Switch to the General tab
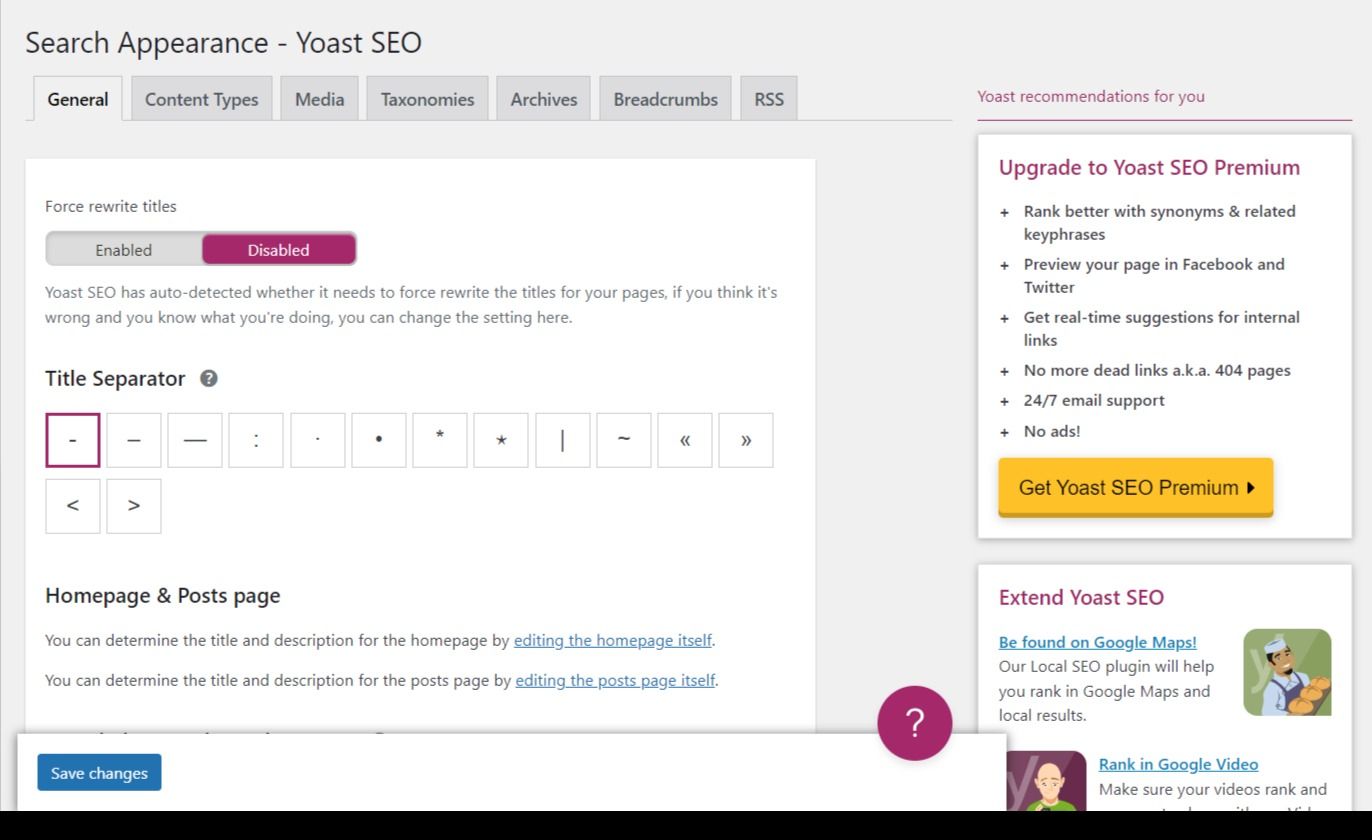 pos(78,99)
